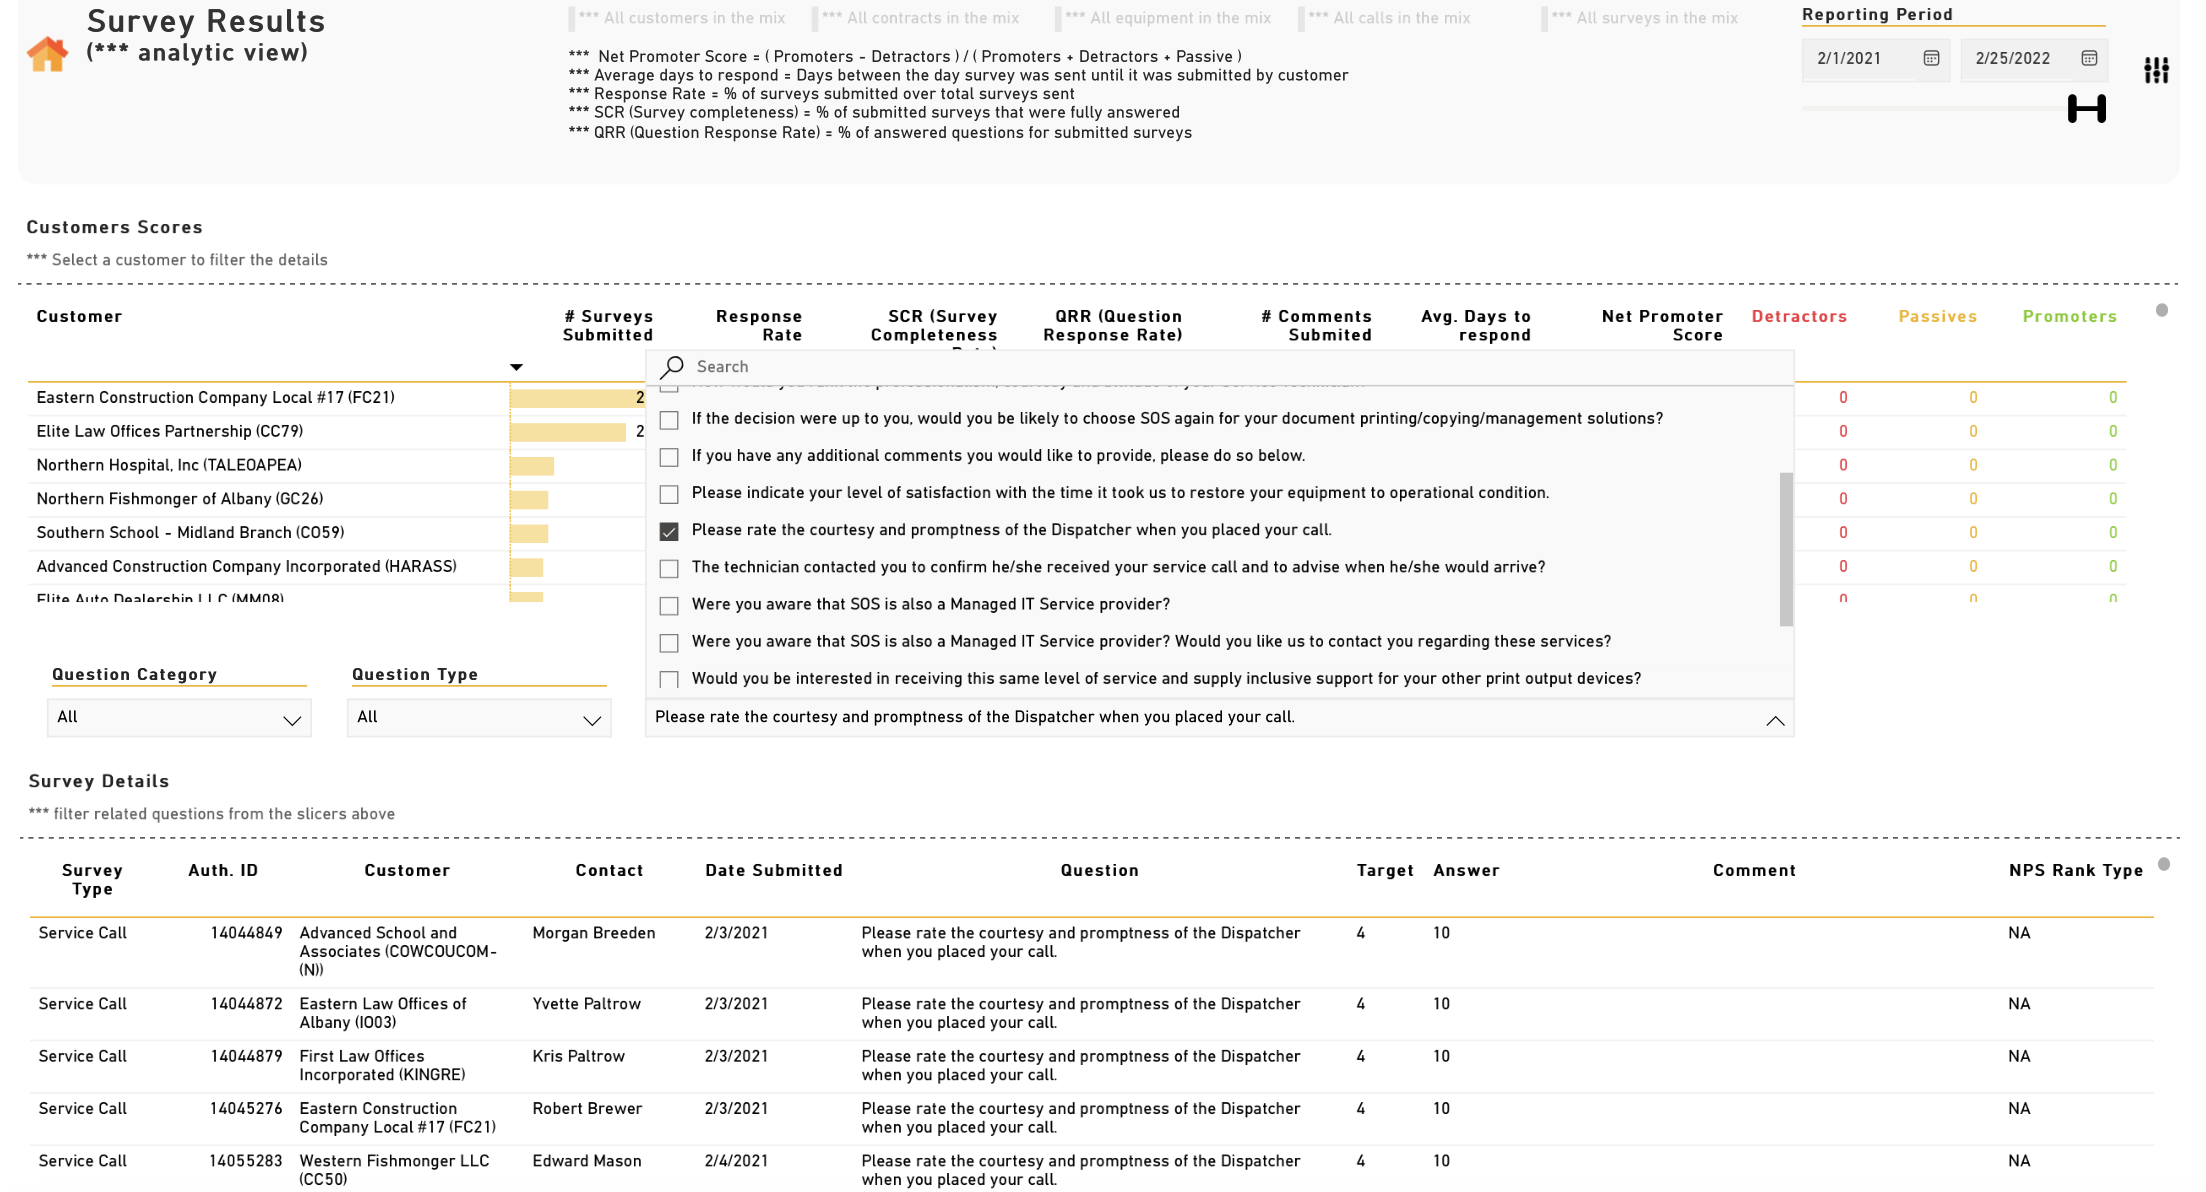This screenshot has width=2206, height=1192.
Task: Open the end date calendar picker
Action: point(2089,58)
